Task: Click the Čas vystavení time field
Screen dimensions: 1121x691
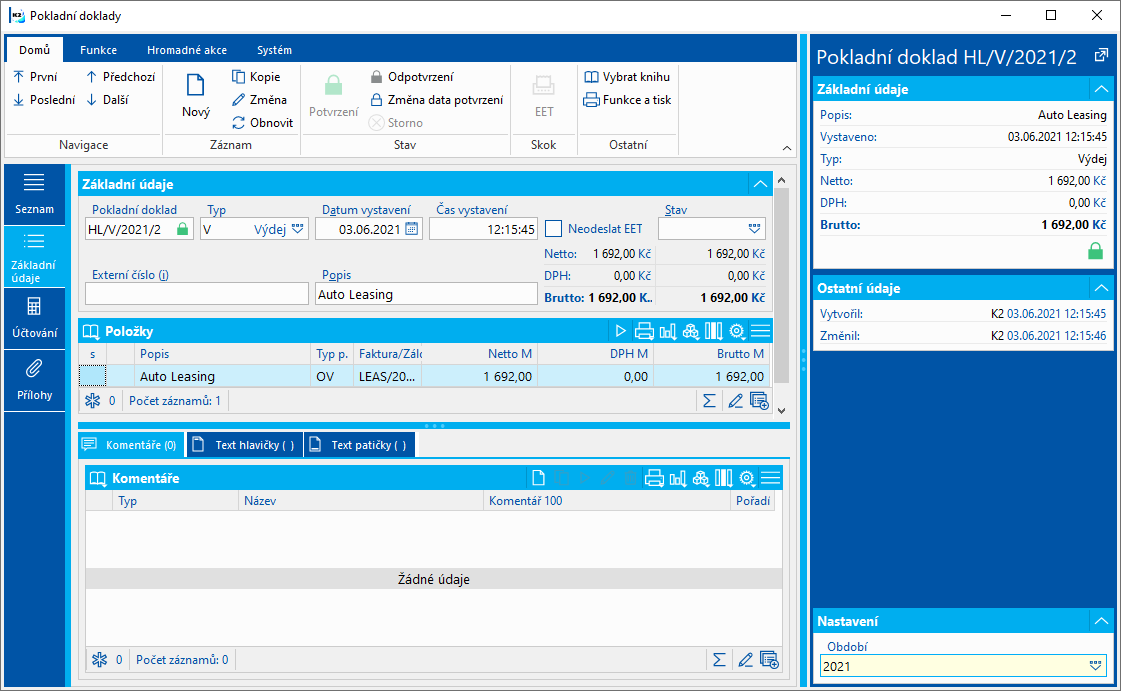Action: pos(483,229)
